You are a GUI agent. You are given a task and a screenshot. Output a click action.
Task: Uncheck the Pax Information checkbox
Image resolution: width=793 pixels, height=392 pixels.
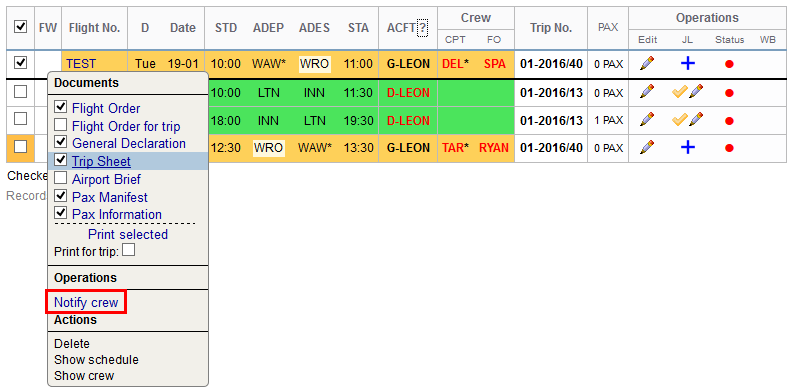61,212
